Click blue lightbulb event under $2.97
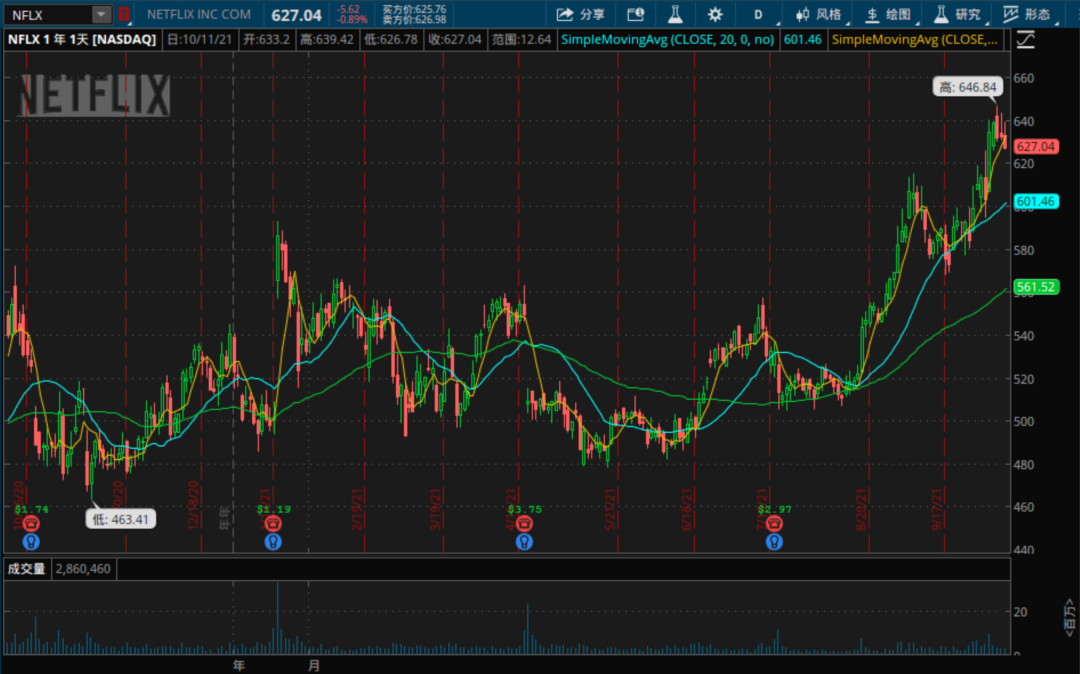 (774, 541)
